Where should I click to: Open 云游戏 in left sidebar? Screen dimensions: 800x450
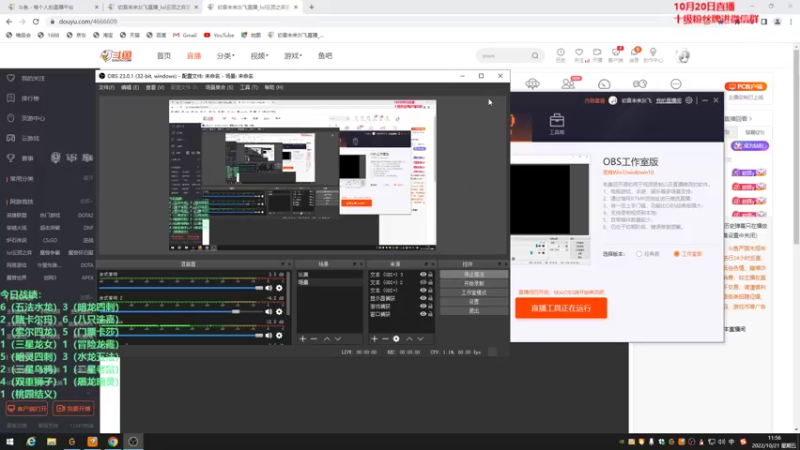(23, 138)
